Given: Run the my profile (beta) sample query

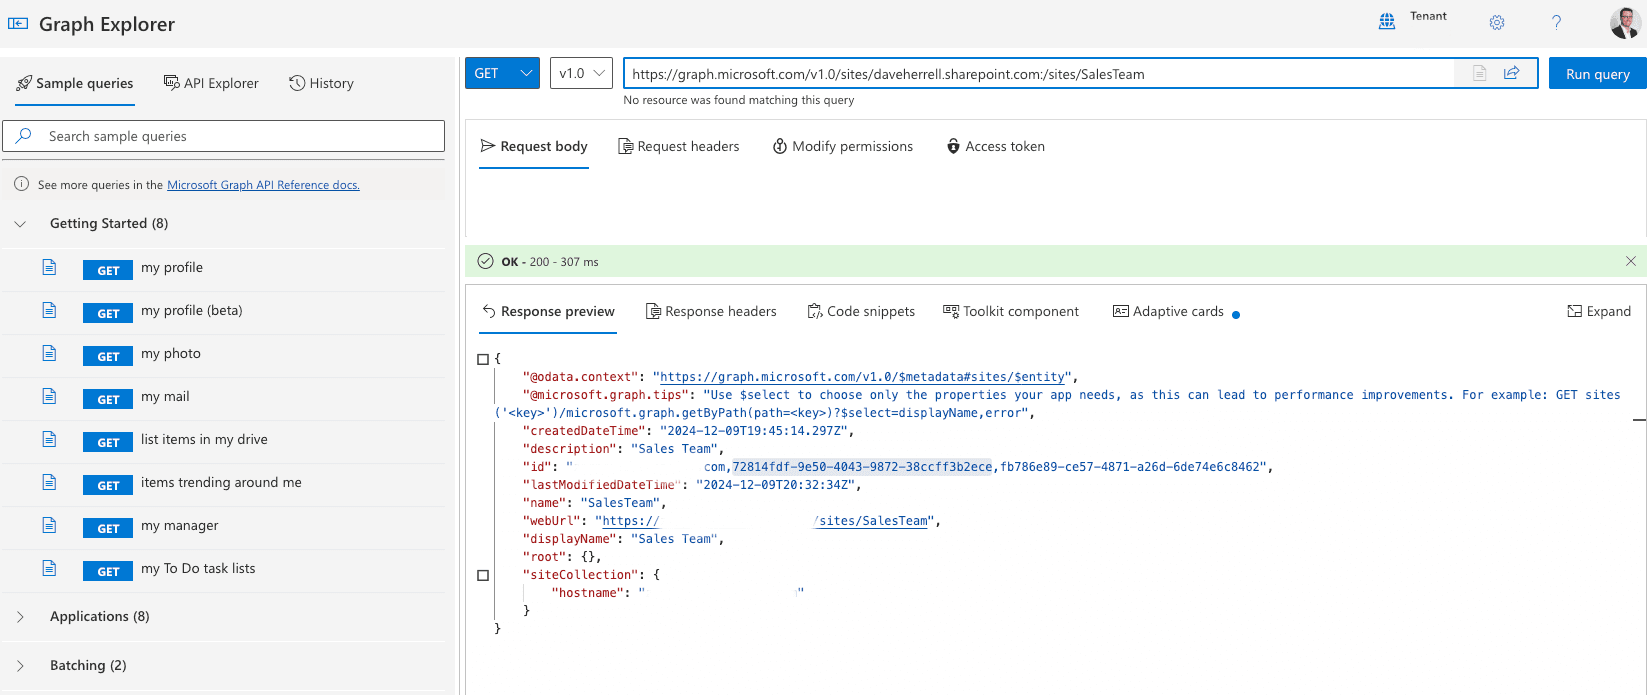Looking at the screenshot, I should pos(108,313).
